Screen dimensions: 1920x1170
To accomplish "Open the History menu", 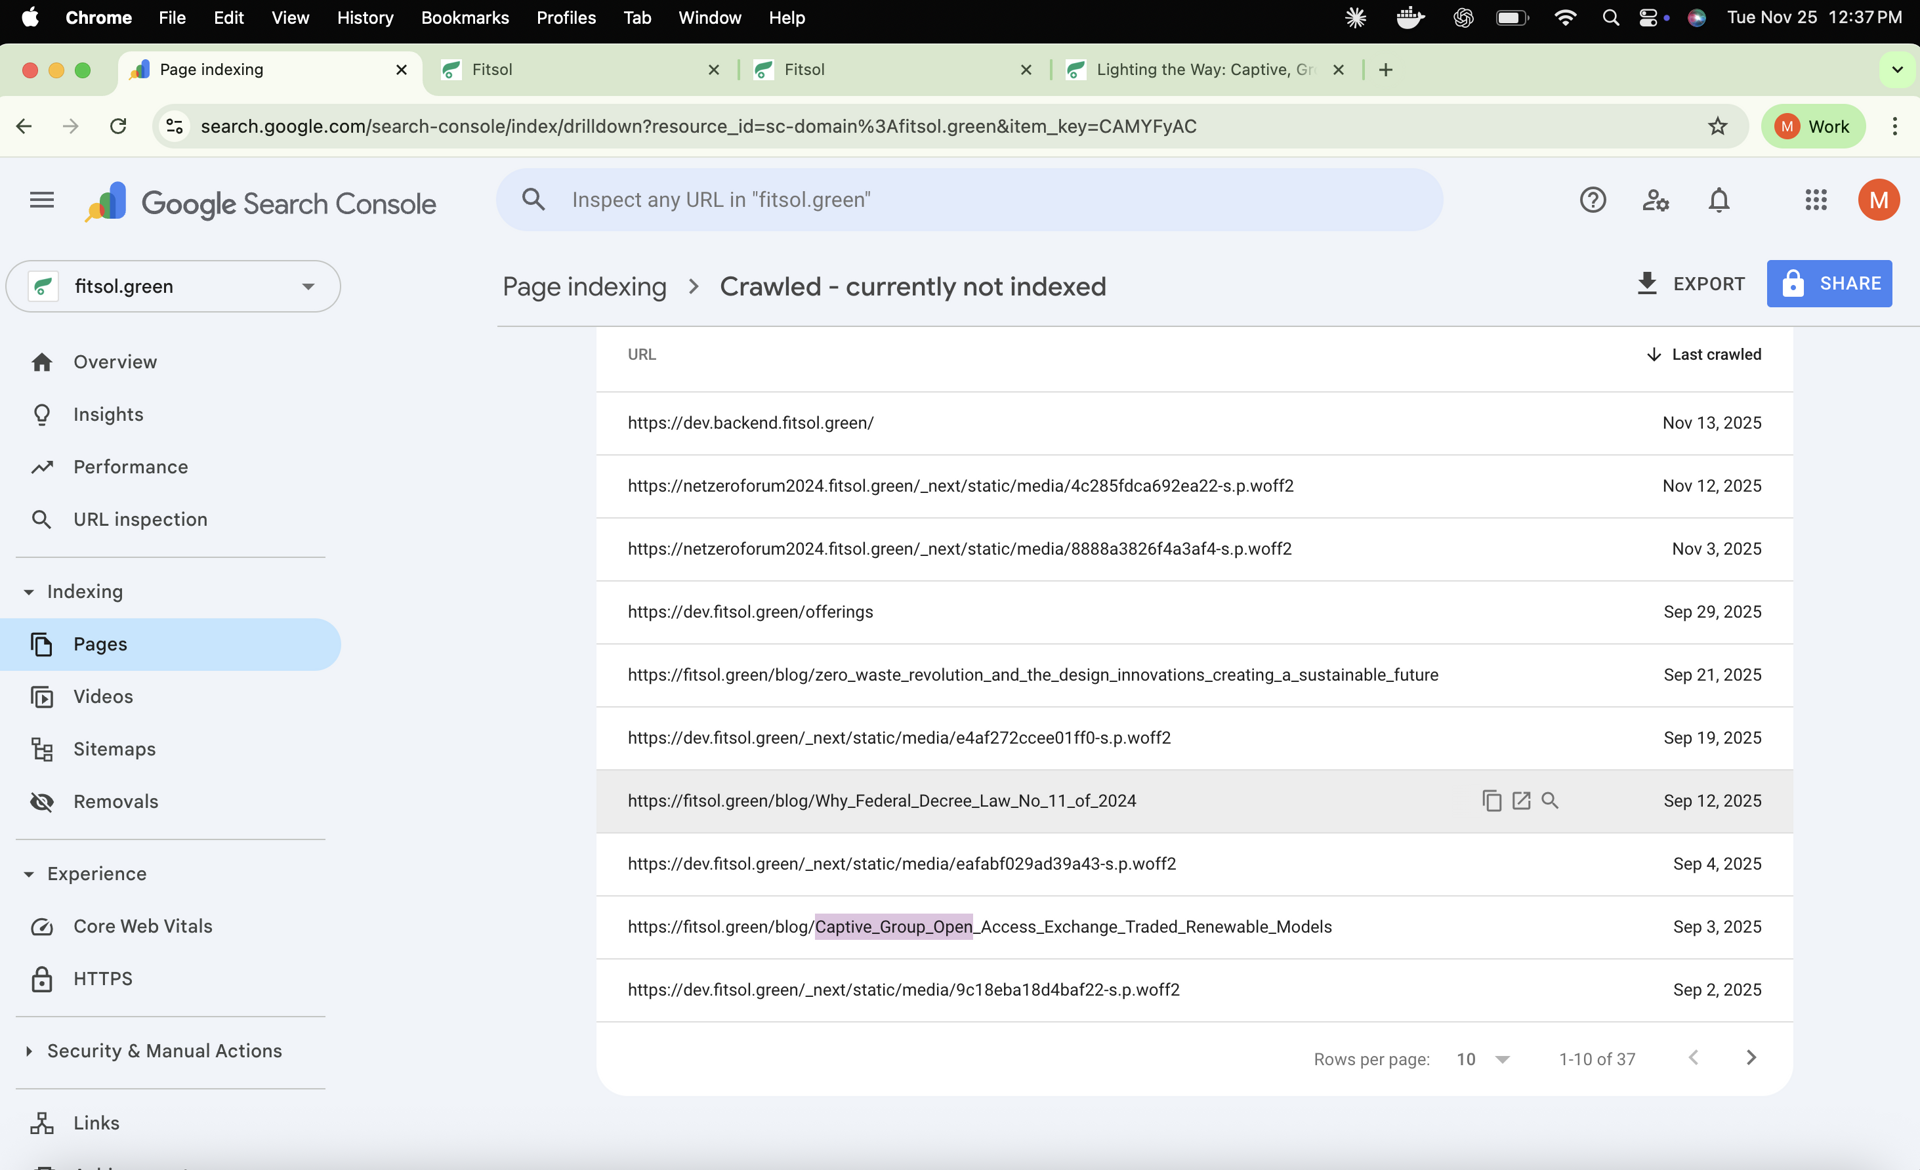I will click(364, 18).
